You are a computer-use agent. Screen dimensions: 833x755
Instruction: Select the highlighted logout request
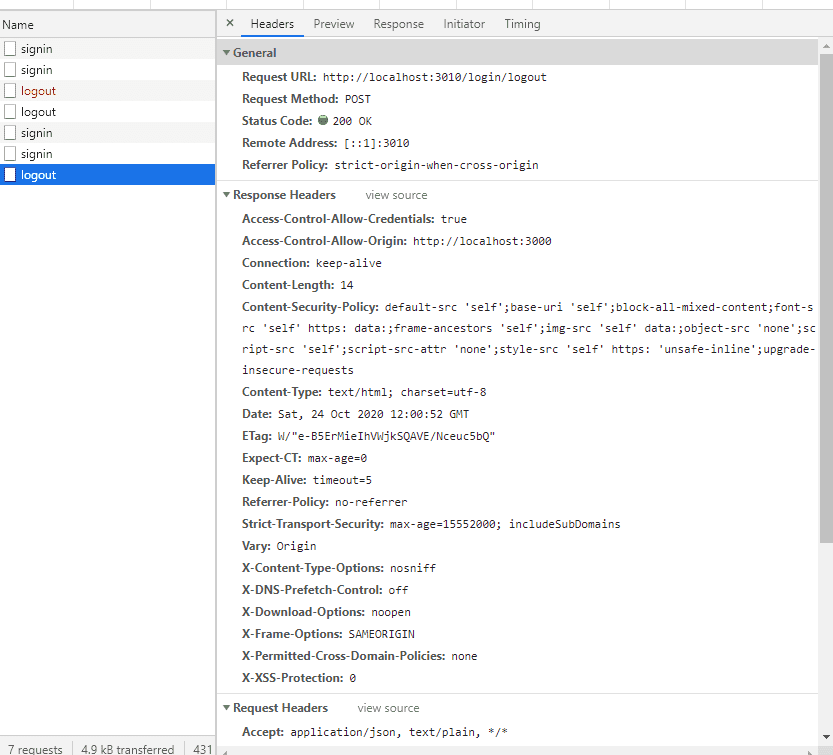point(107,175)
